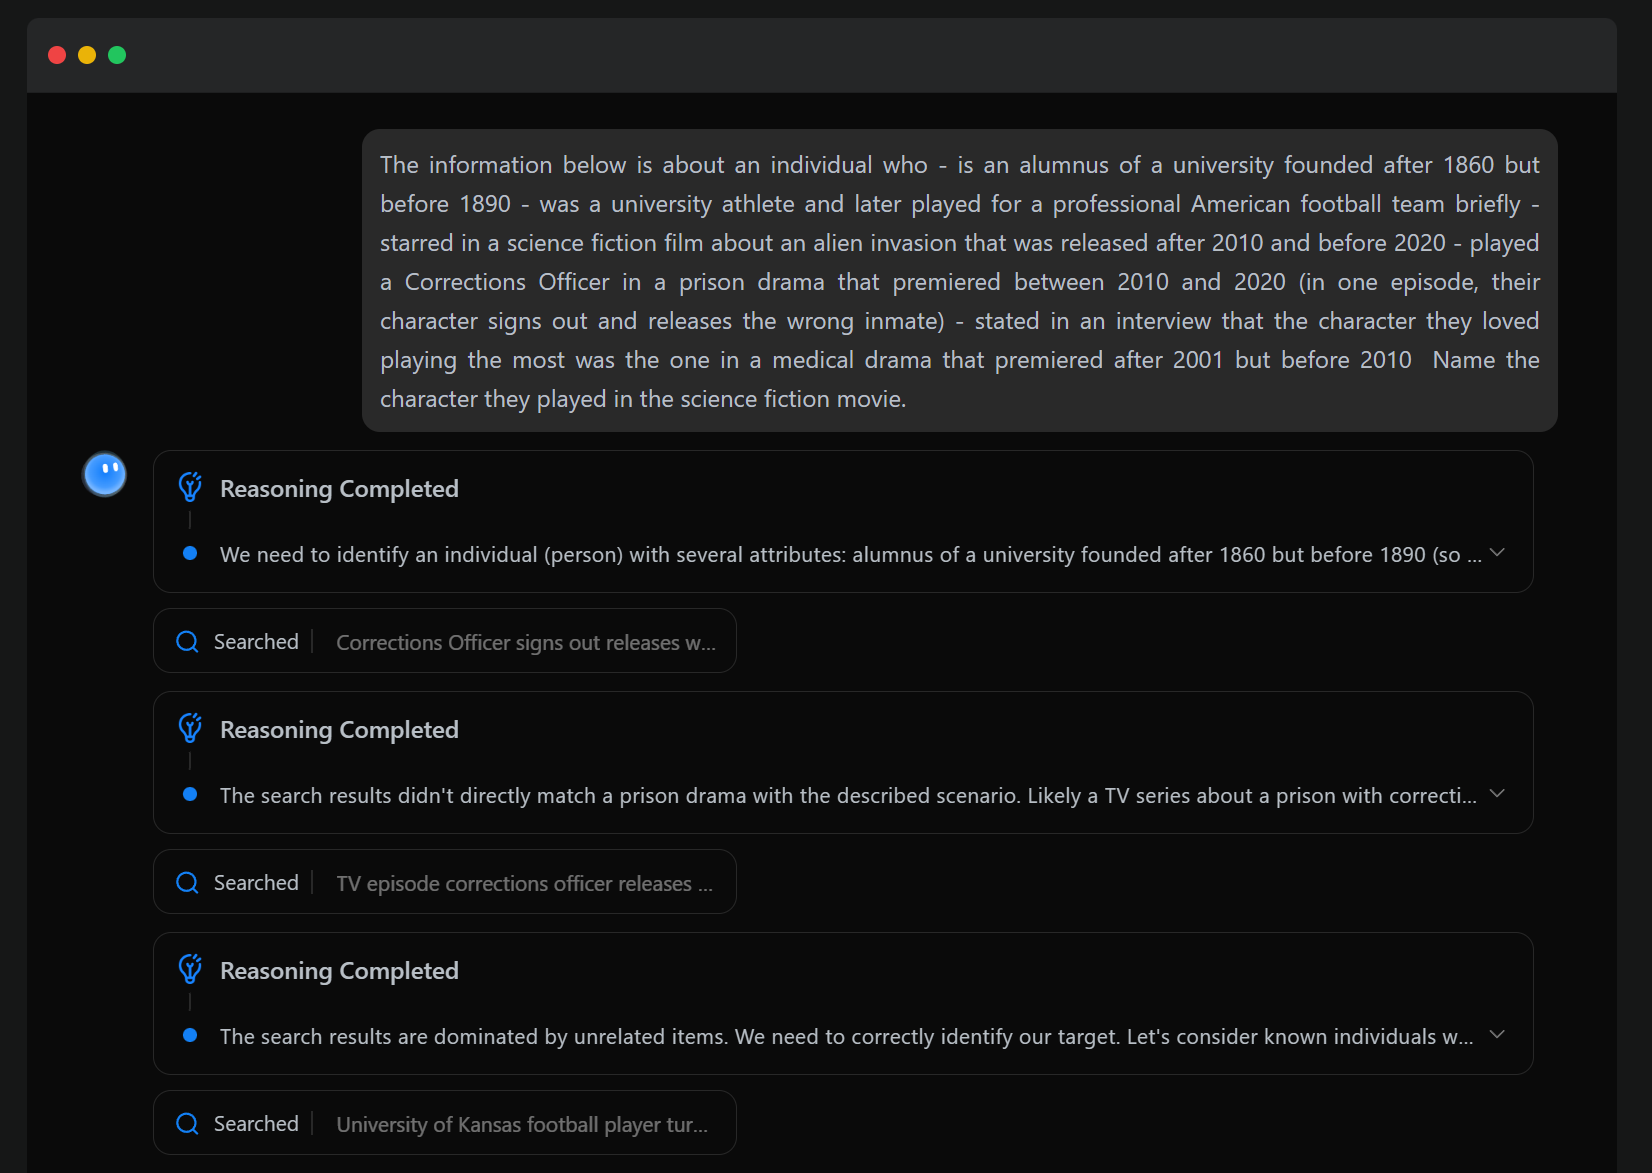This screenshot has height=1173, width=1652.
Task: Open the Corrections Officer signs out search
Action: pos(525,642)
